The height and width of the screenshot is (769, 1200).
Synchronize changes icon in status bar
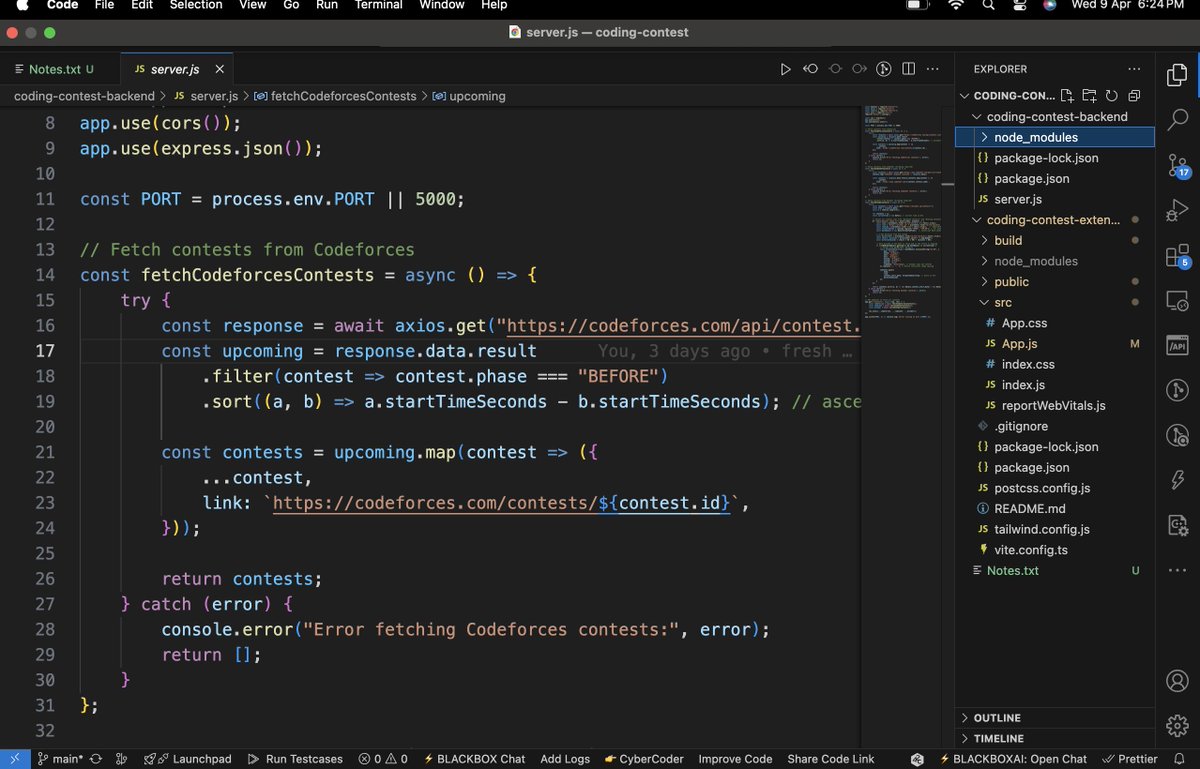pos(96,759)
